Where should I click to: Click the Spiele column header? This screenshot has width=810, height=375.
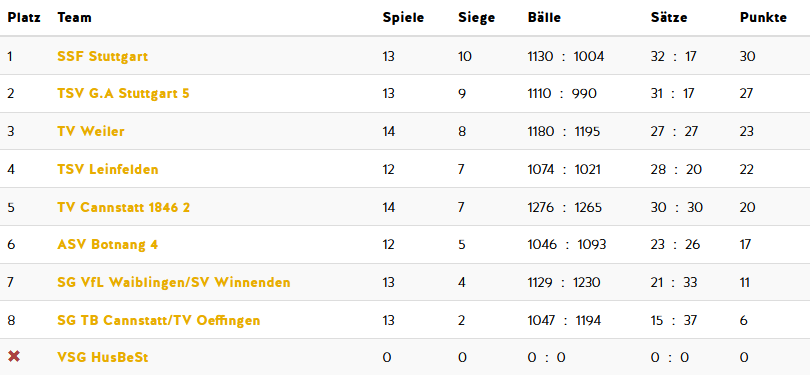[403, 18]
